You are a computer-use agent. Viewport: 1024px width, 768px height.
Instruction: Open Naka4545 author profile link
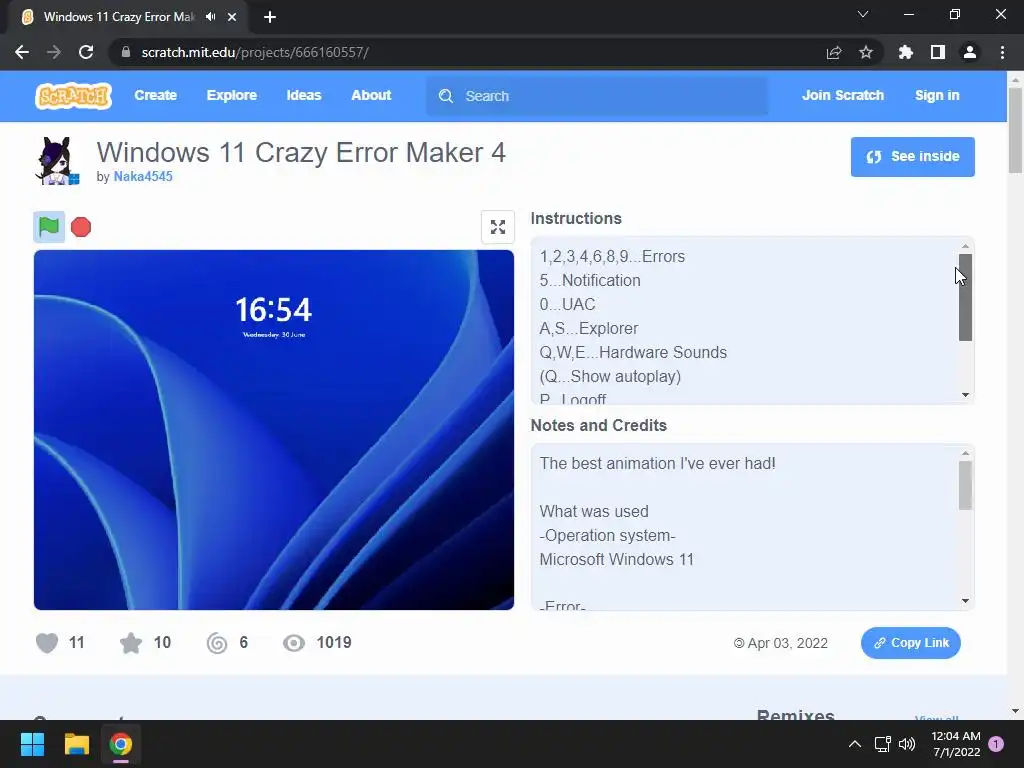click(143, 176)
